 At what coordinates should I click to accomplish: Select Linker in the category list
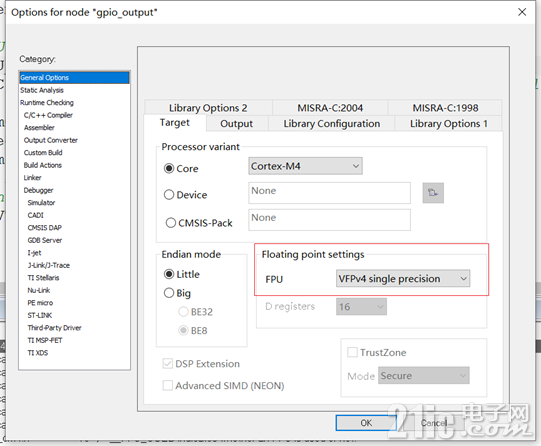coord(32,178)
